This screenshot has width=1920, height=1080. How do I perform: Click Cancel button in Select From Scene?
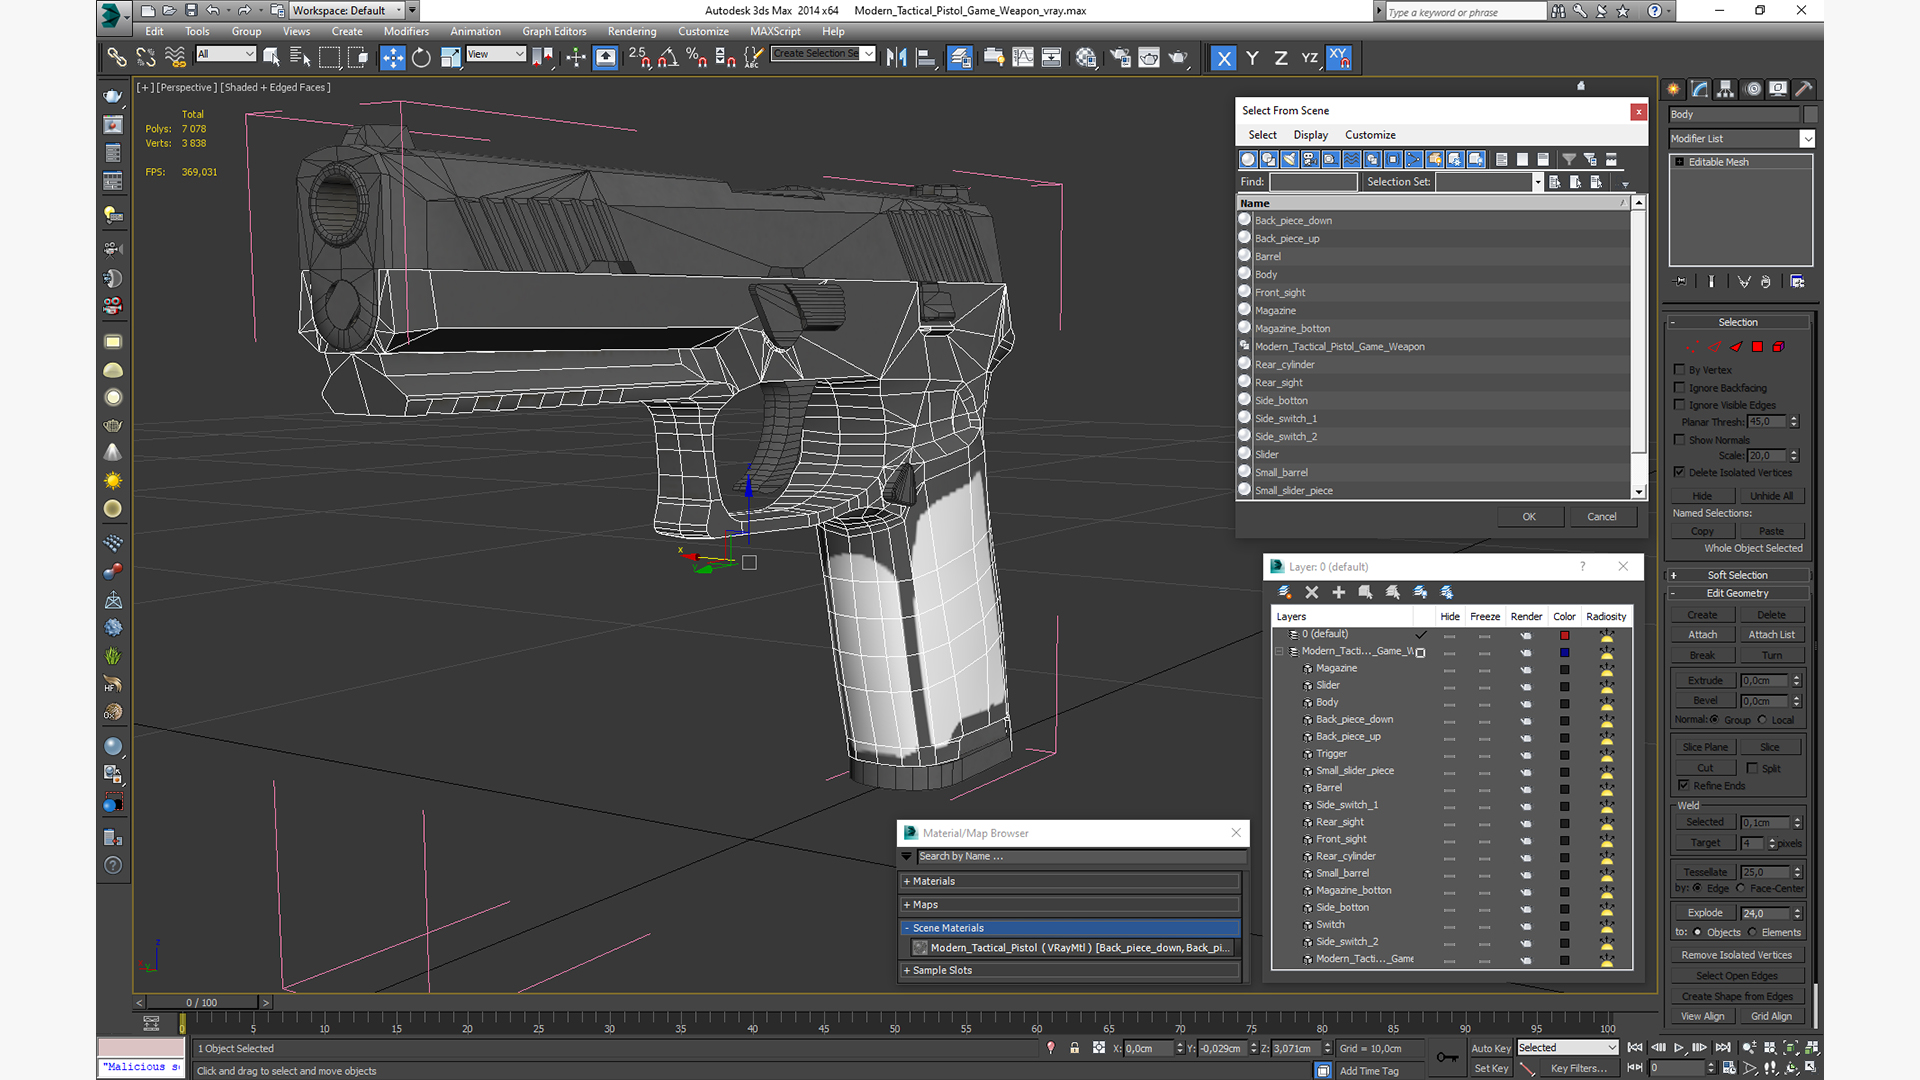(x=1602, y=516)
